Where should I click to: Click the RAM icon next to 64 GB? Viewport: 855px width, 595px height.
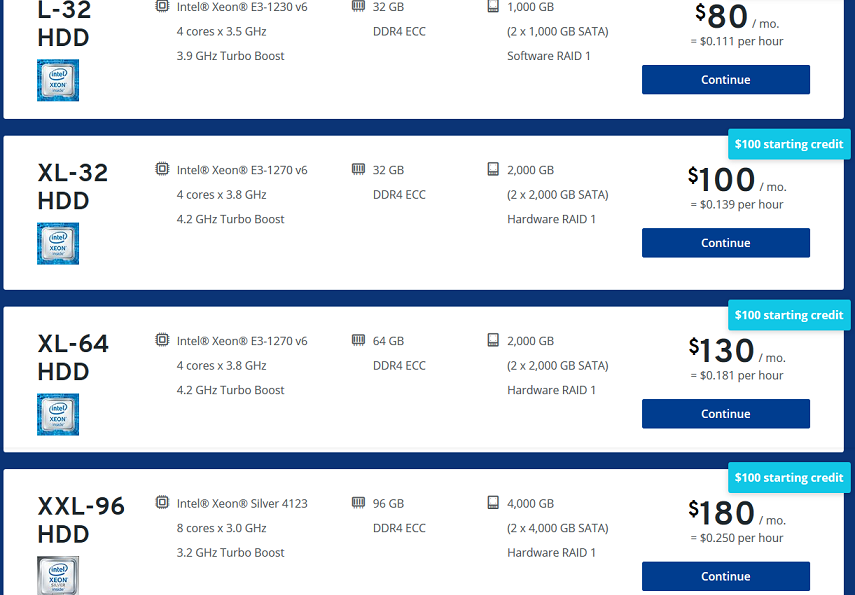click(x=358, y=340)
